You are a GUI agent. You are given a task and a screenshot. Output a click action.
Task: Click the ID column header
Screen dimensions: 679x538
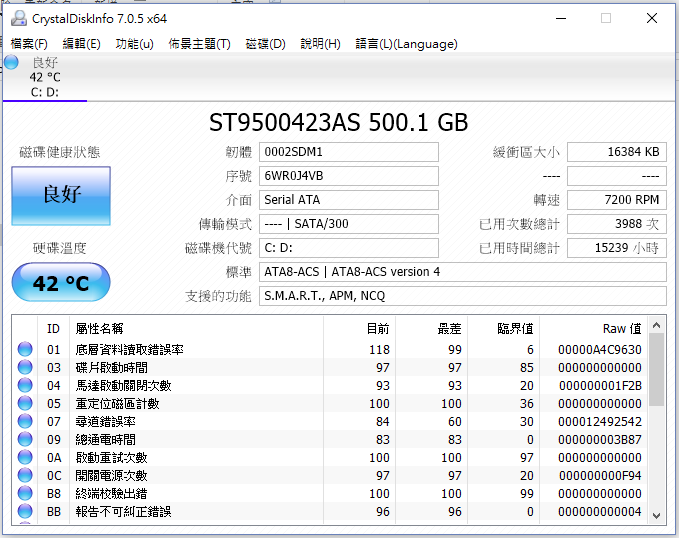click(53, 329)
